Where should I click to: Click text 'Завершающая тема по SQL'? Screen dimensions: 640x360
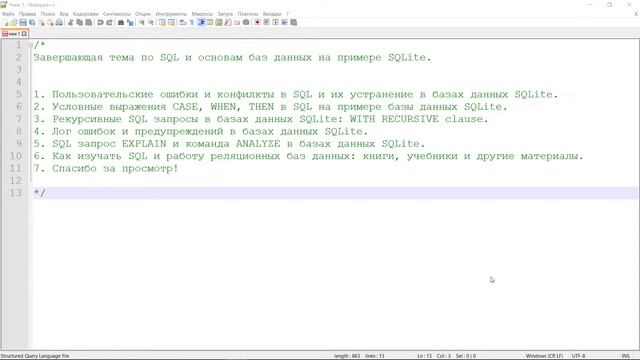106,58
